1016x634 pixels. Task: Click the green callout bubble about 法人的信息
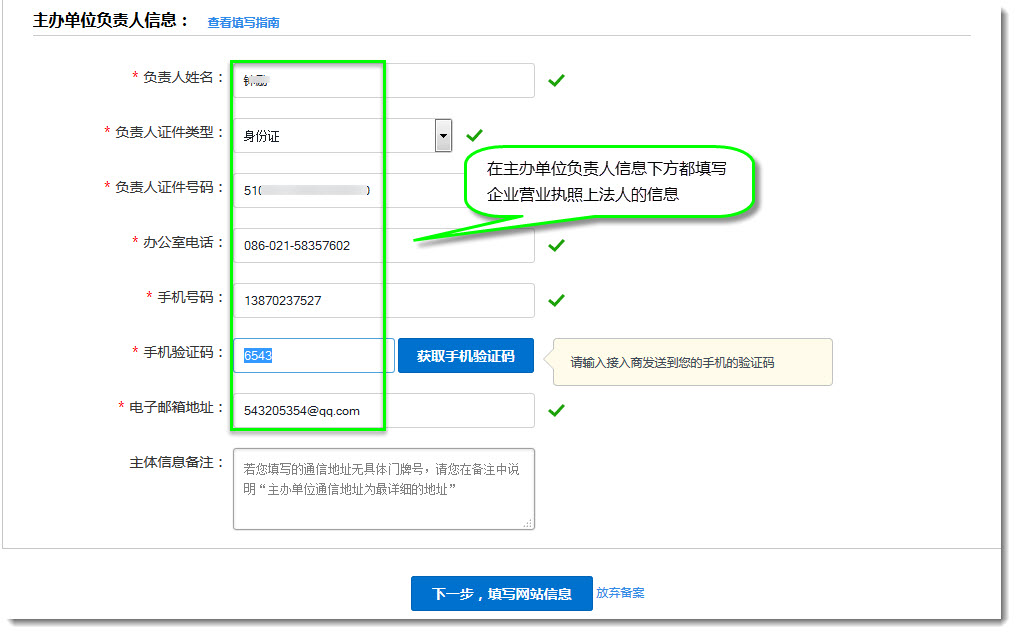pos(608,182)
